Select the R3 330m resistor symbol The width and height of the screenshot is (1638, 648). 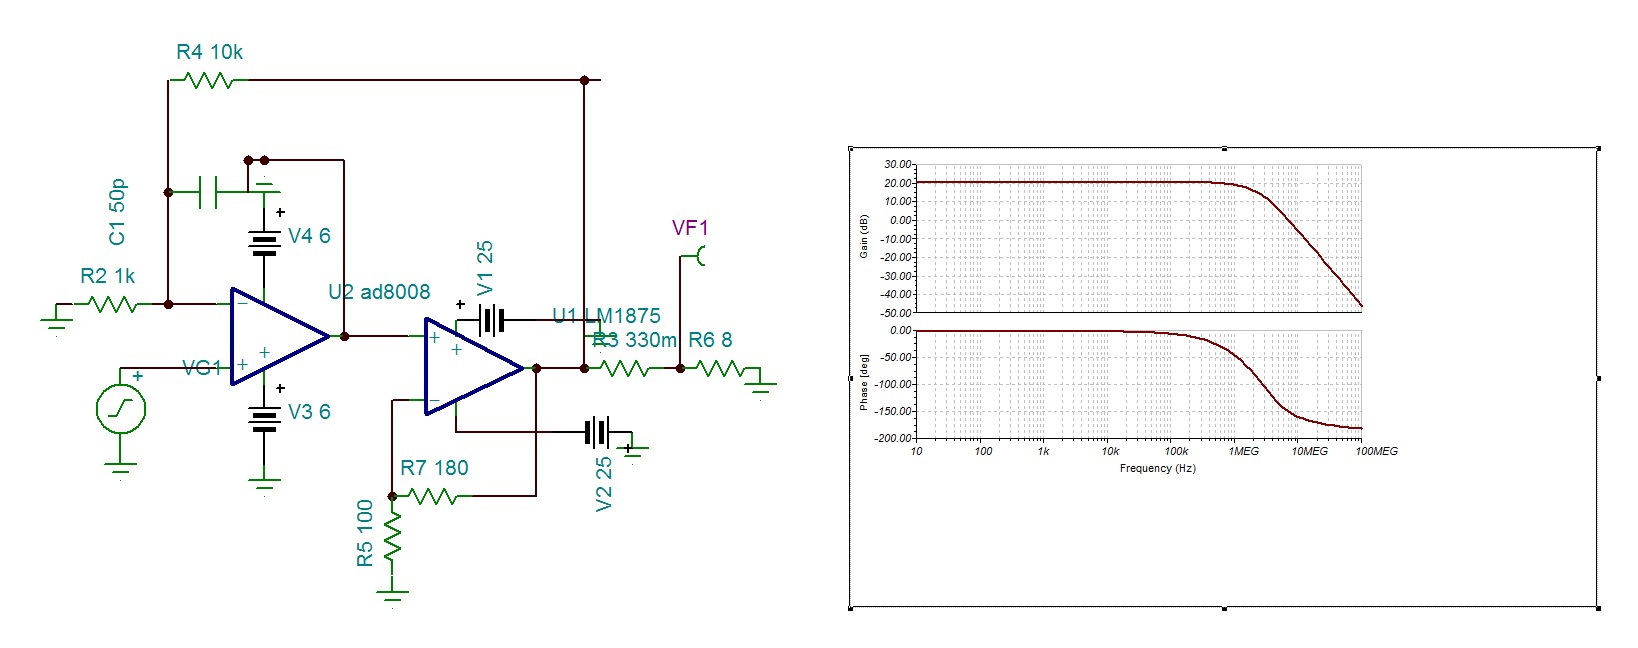(625, 368)
